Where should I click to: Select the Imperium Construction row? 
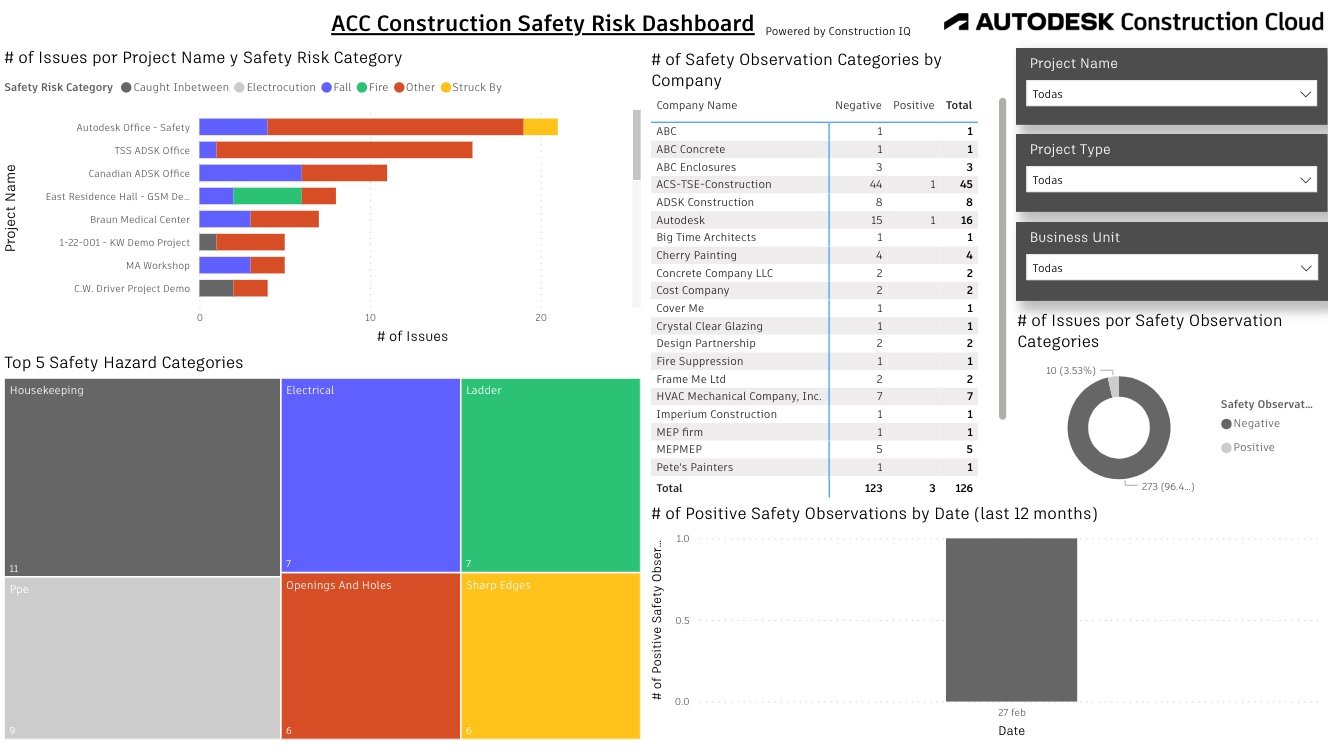[x=814, y=414]
